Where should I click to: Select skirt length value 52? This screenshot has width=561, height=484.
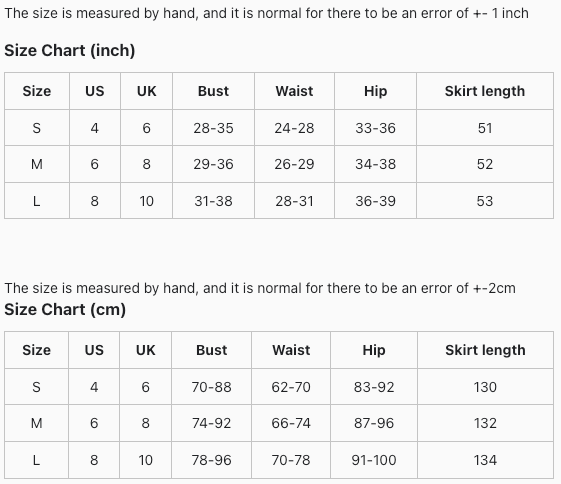pyautogui.click(x=485, y=164)
